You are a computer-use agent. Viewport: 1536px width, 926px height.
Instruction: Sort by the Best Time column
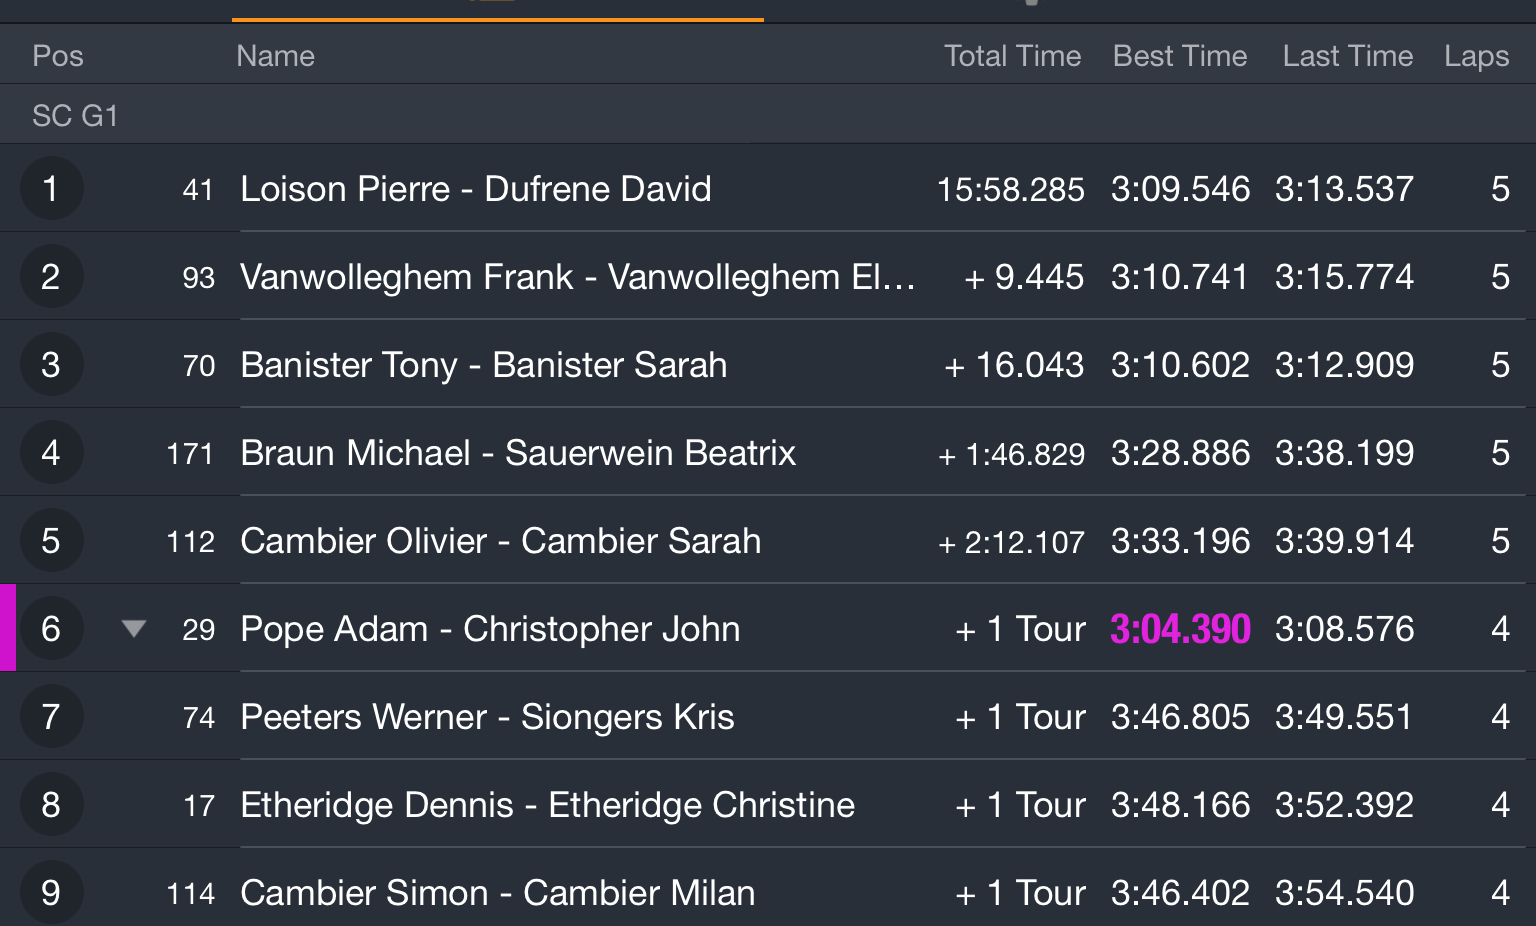pyautogui.click(x=1180, y=56)
